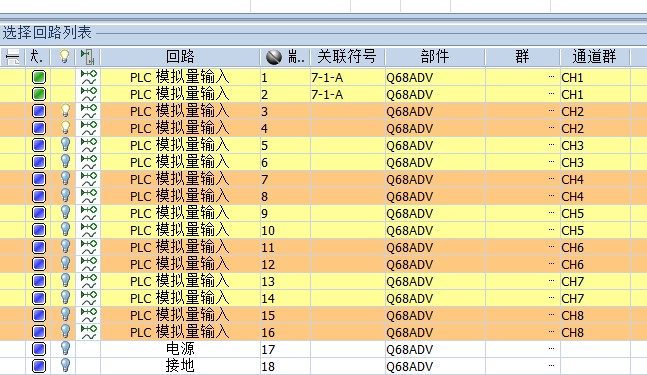This screenshot has height=375, width=647.
Task: Click the blue status icon for 电源 row
Action: pos(39,349)
